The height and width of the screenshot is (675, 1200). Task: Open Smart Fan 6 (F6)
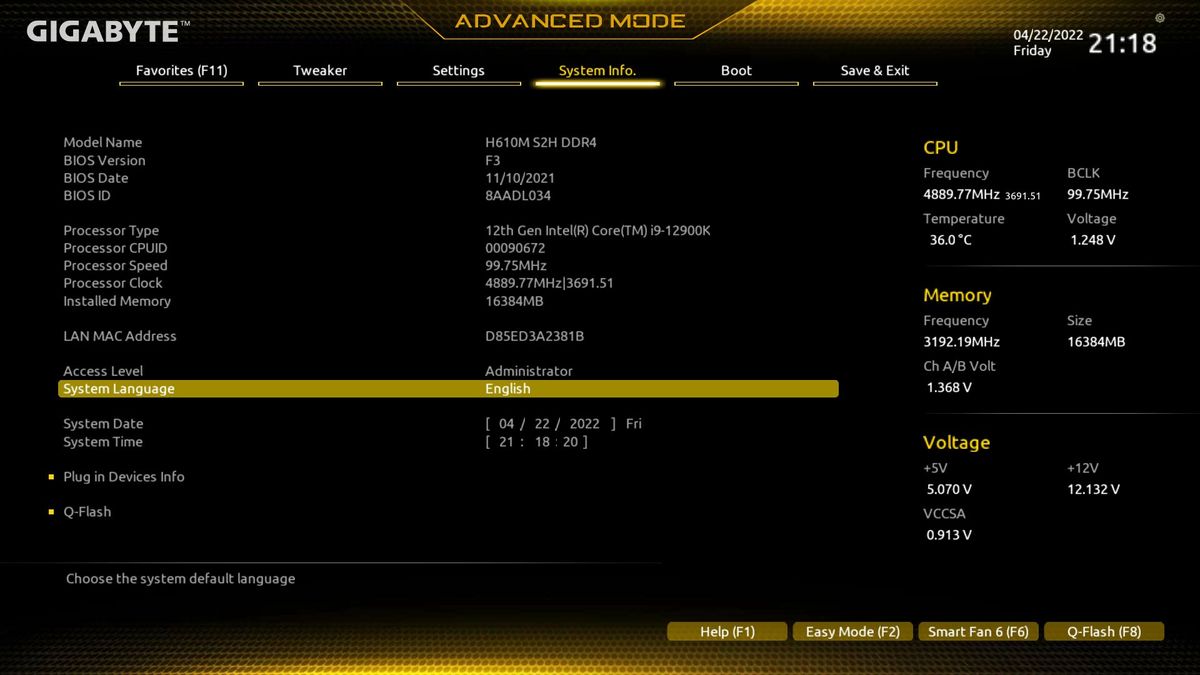[x=978, y=632]
